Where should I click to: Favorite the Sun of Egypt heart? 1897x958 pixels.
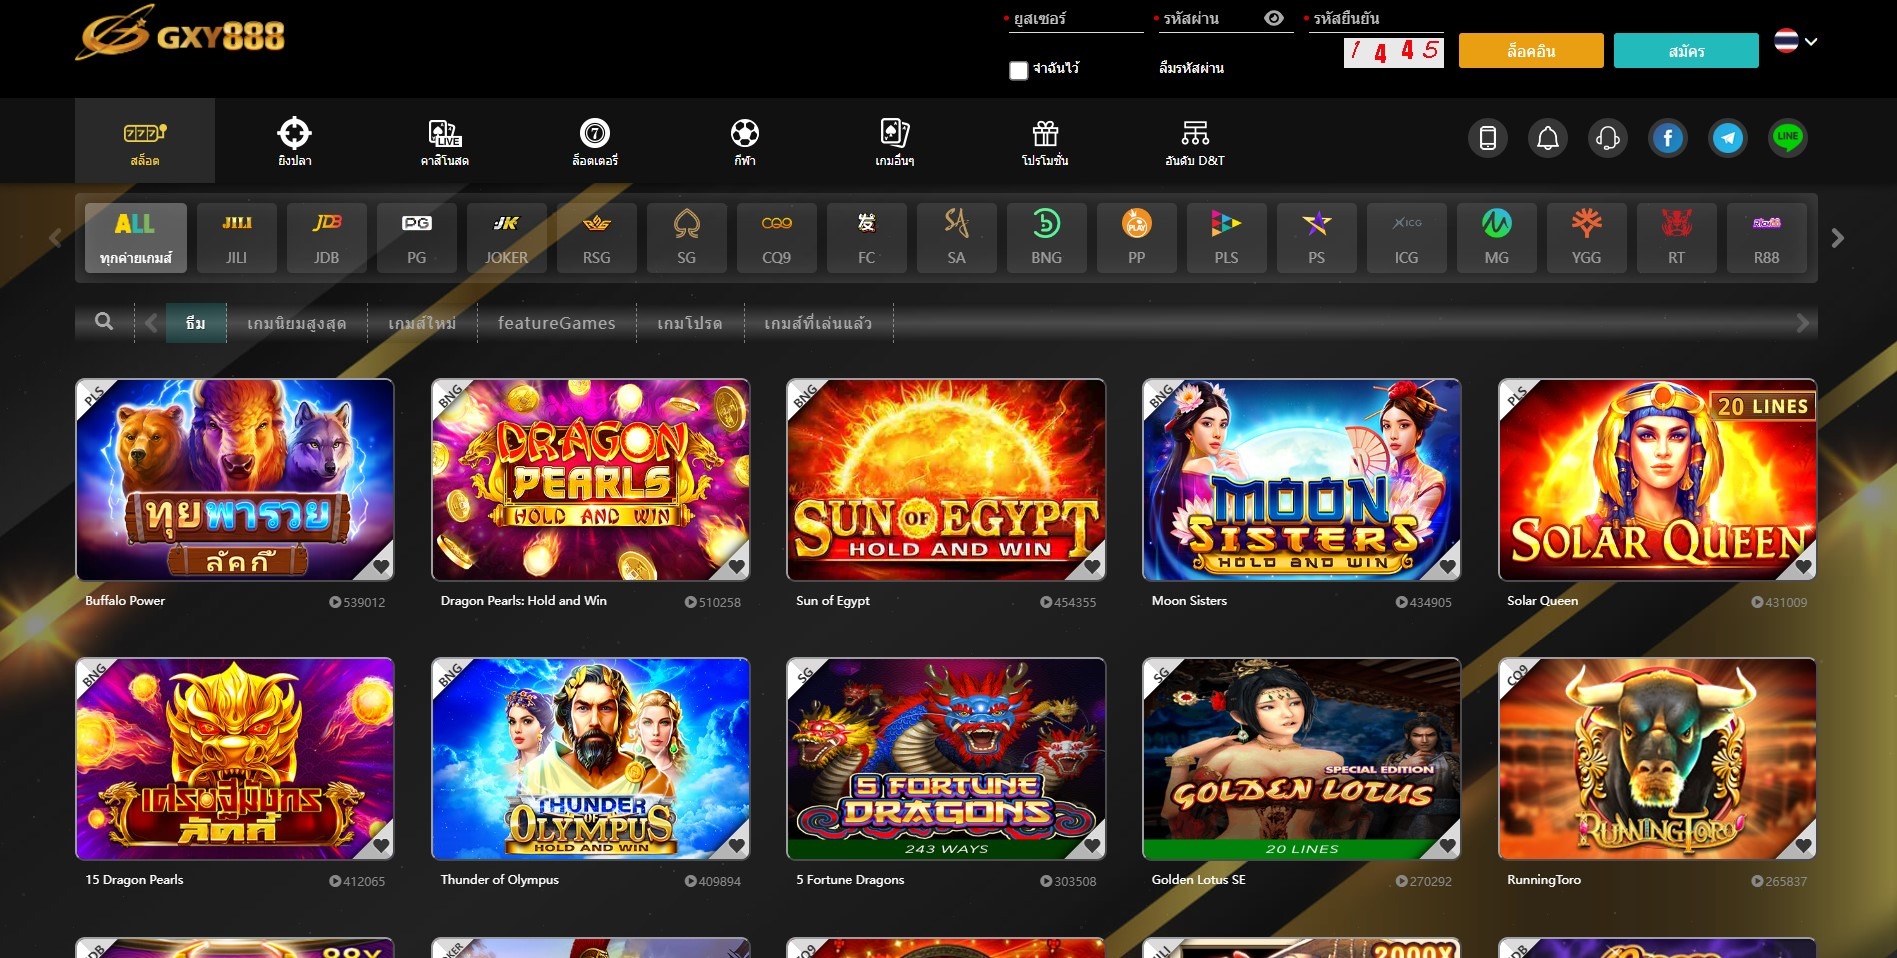click(1092, 567)
